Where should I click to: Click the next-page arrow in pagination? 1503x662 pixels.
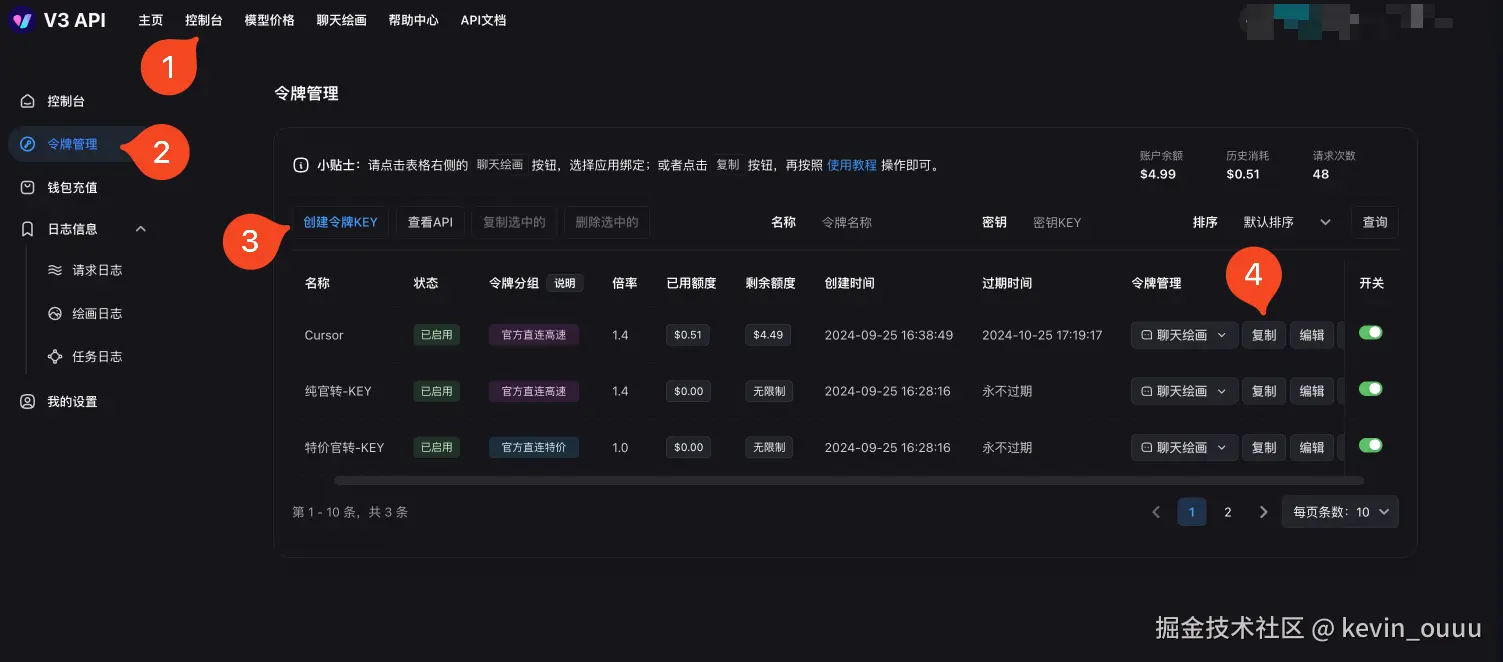(1263, 511)
